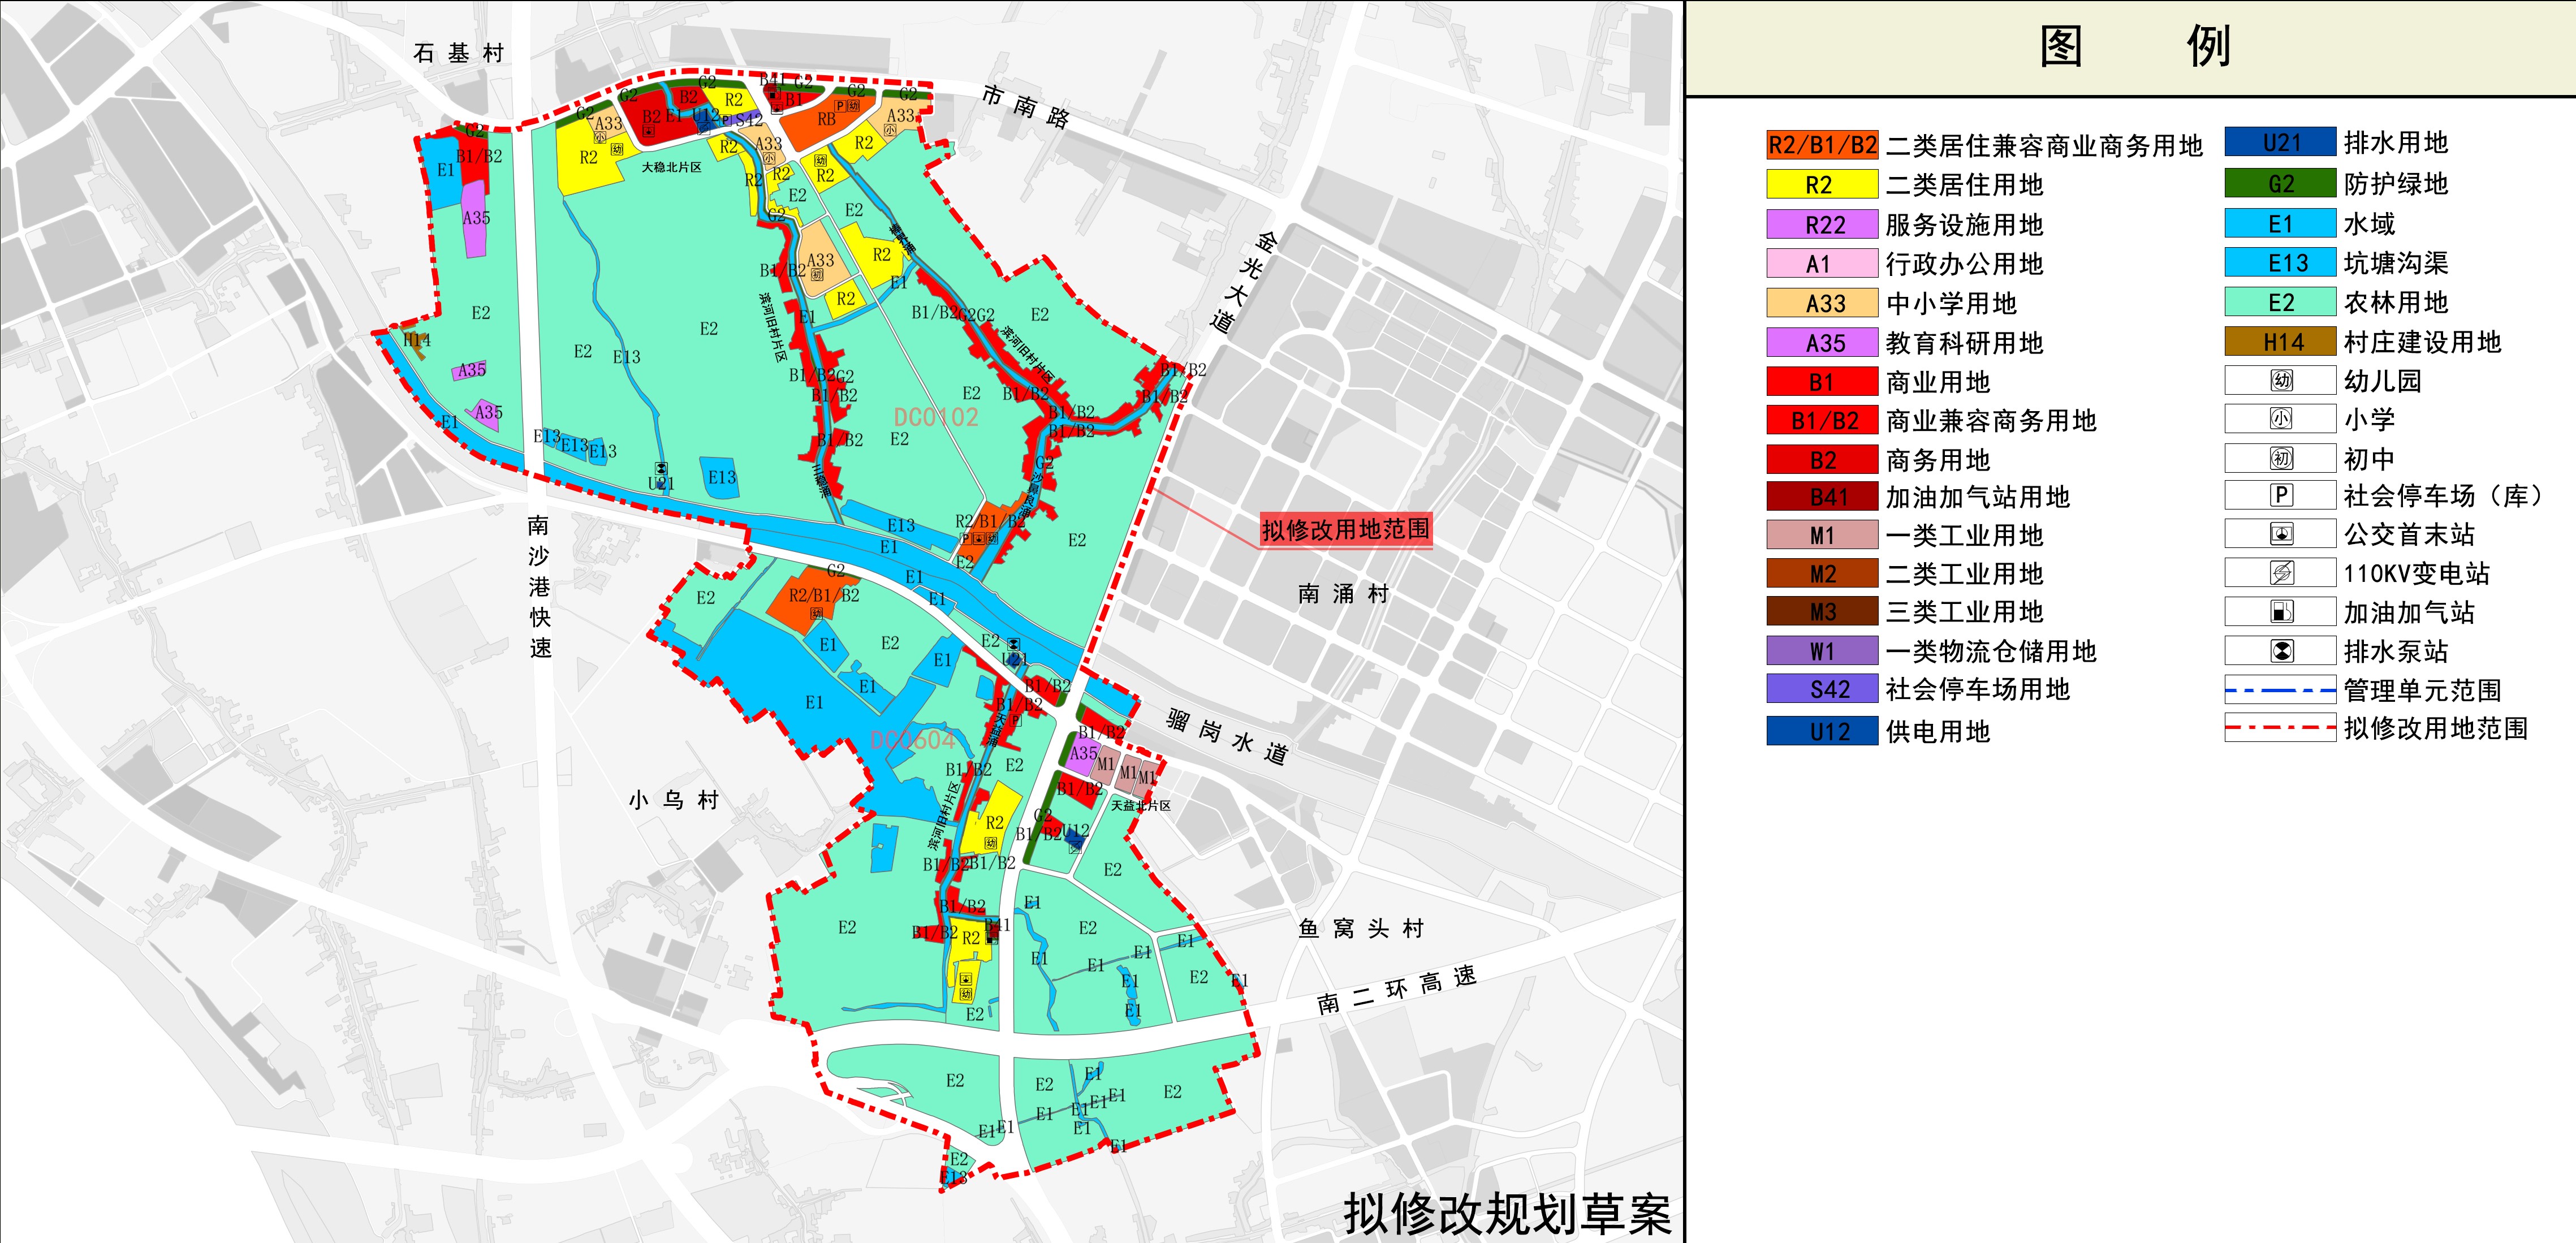This screenshot has height=1243, width=2576.
Task: Click the dark blue U21 legend swatch
Action: pyautogui.click(x=2280, y=143)
